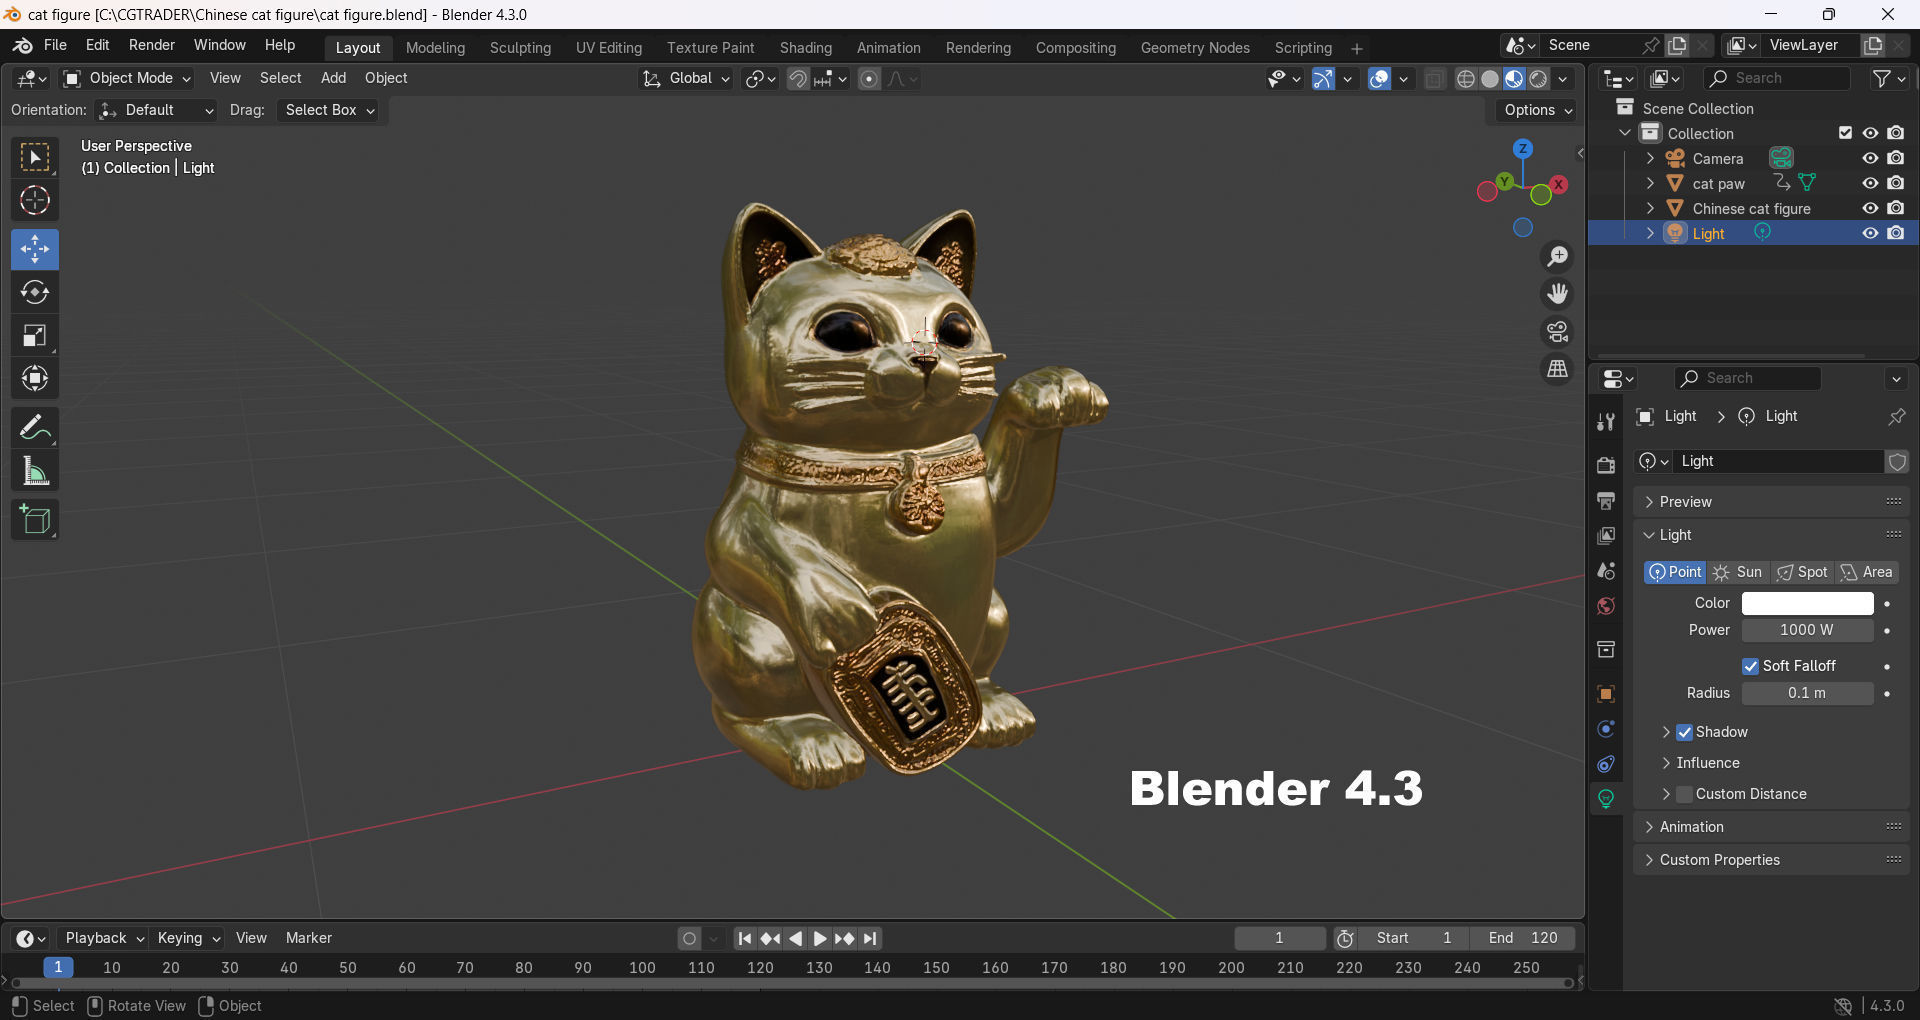This screenshot has height=1020, width=1920.
Task: Open the Render properties tab
Action: pyautogui.click(x=1606, y=465)
